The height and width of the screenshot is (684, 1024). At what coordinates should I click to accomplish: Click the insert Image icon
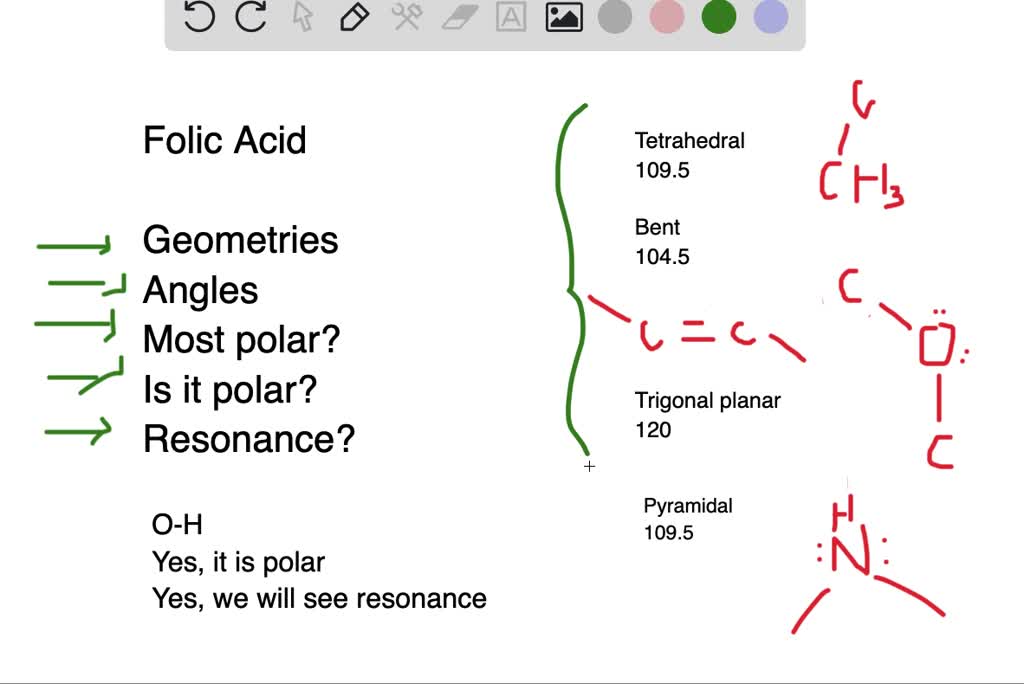(x=562, y=17)
